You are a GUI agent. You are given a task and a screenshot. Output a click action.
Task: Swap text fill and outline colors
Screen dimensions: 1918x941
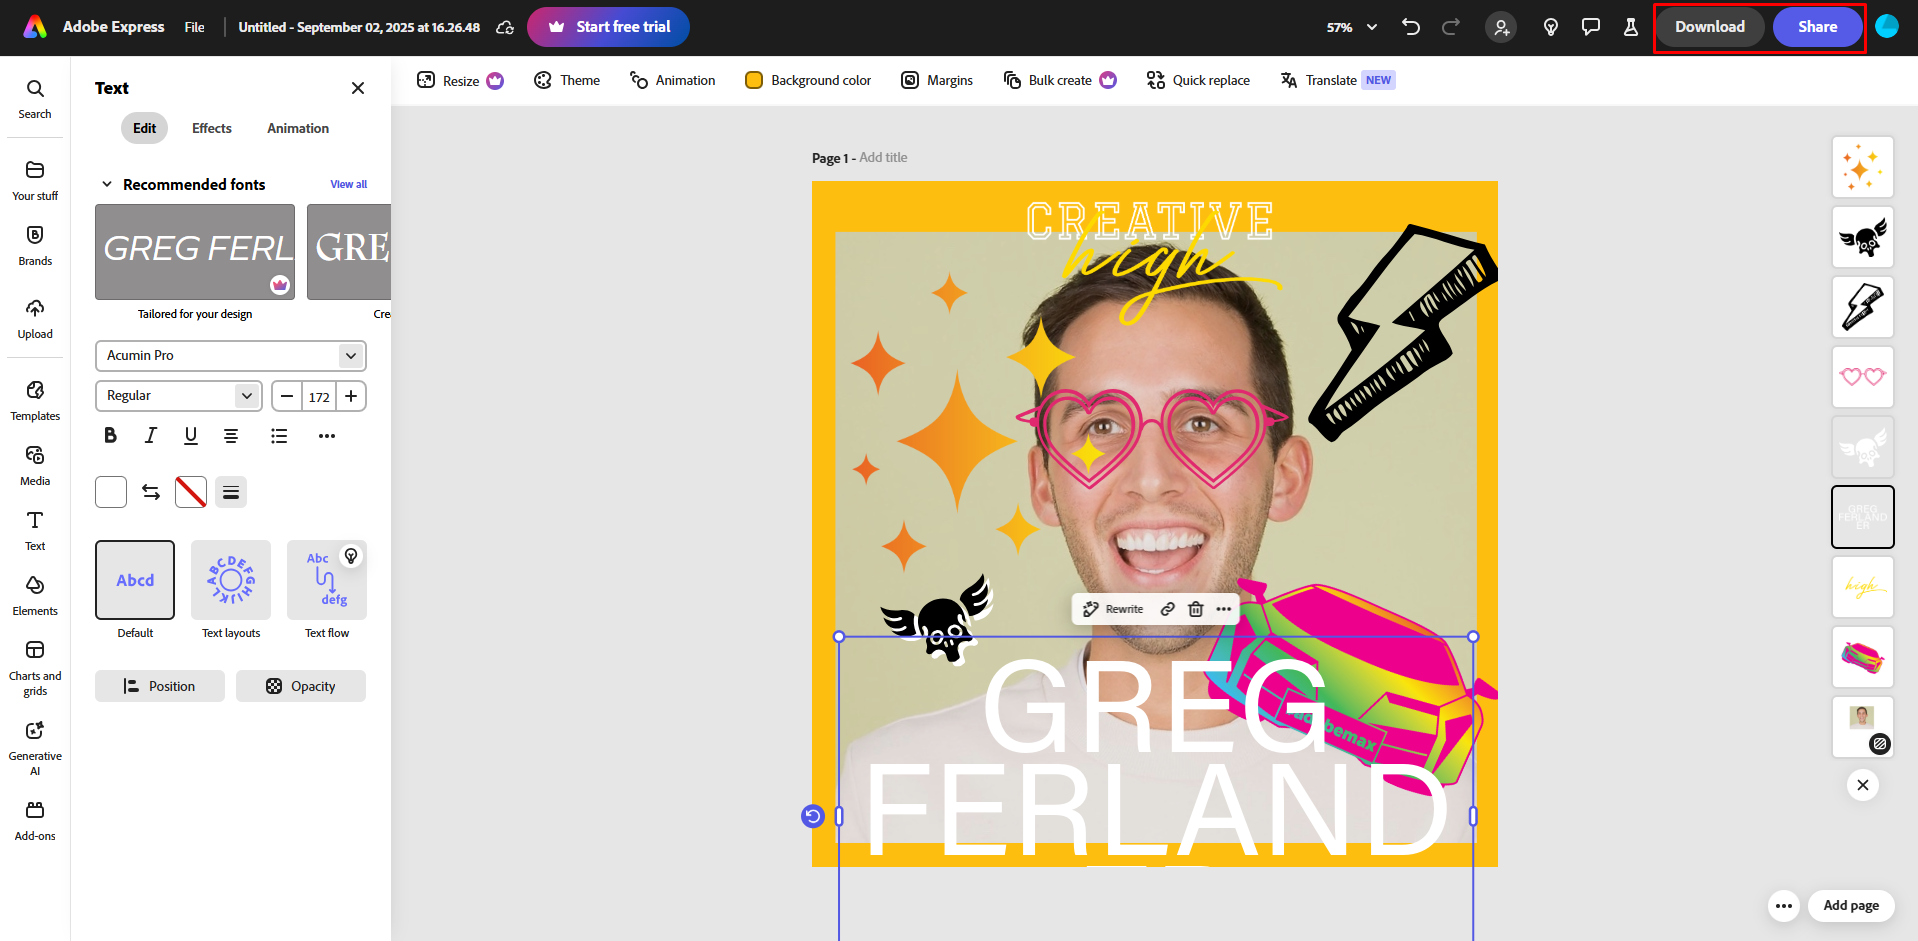[151, 492]
